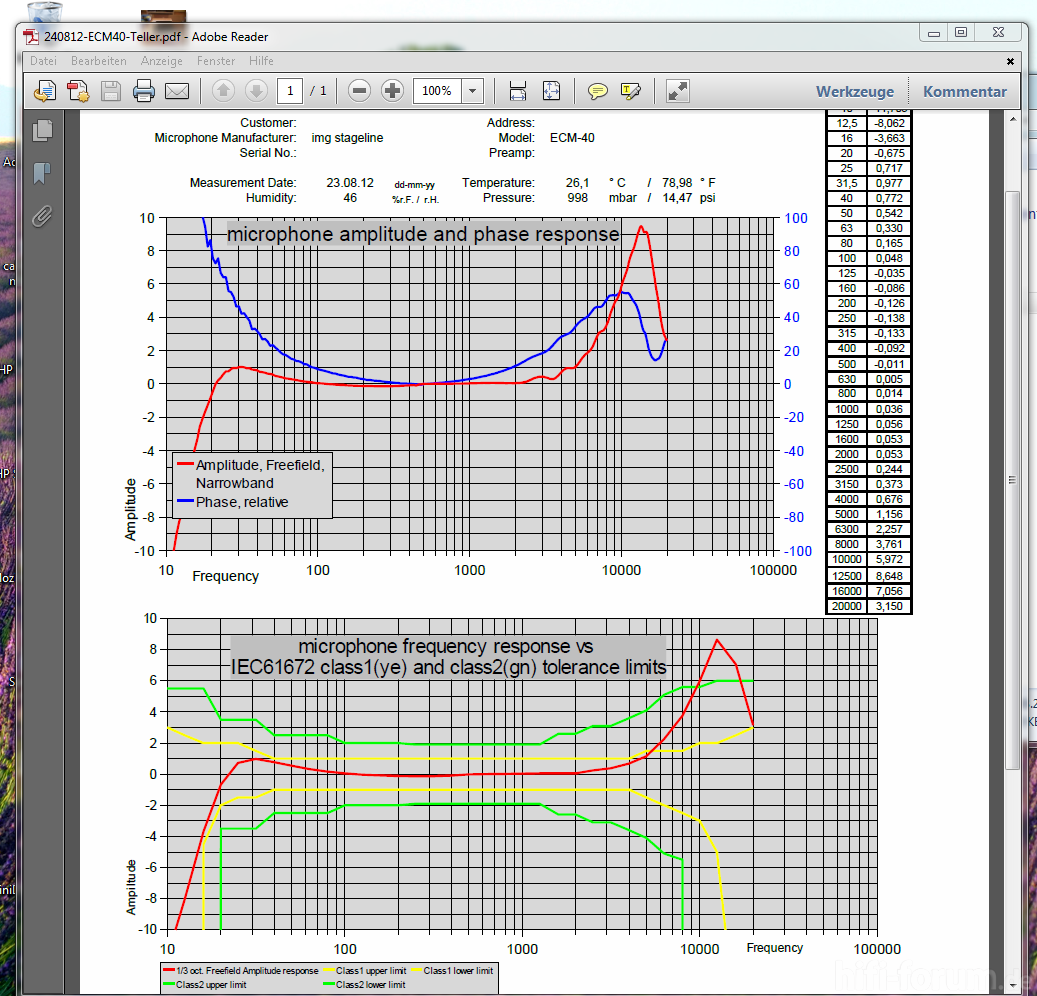1037x996 pixels.
Task: Open the Datei menu
Action: tap(43, 61)
